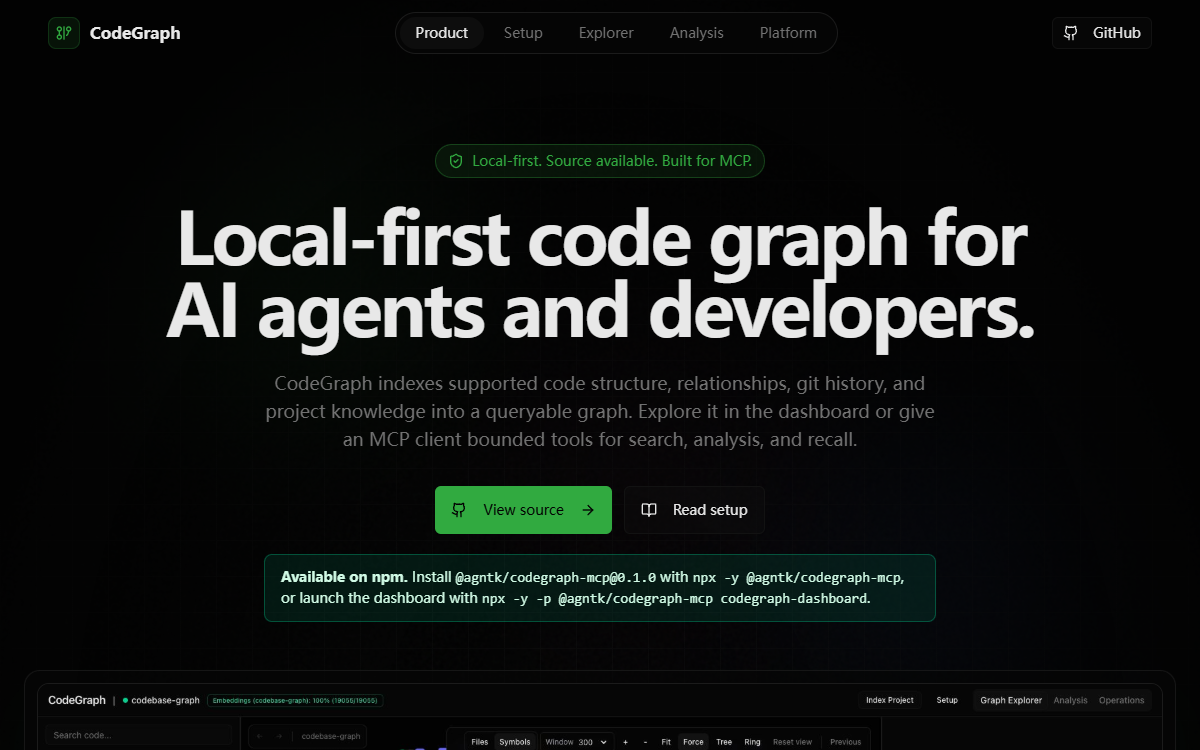Click the CodeGraph title in dashboard preview

pos(77,700)
